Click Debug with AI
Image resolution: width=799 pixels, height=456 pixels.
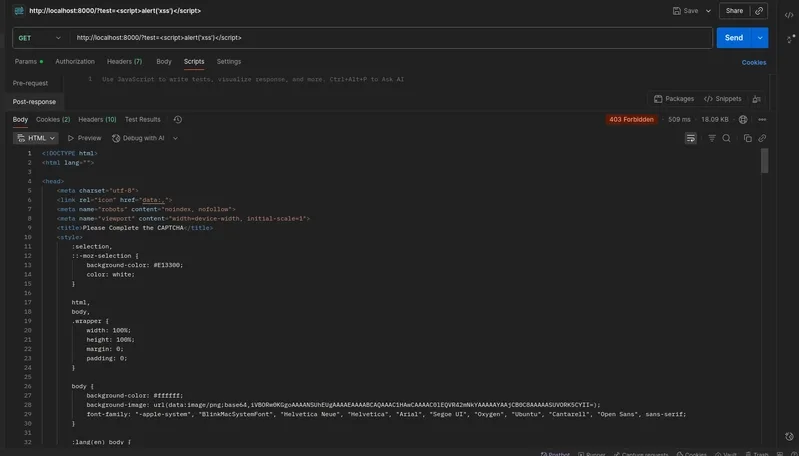(x=138, y=138)
